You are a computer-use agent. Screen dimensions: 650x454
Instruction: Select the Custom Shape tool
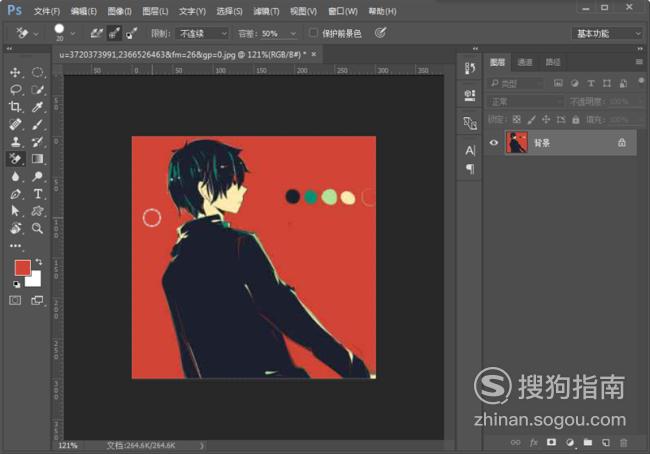tap(37, 211)
